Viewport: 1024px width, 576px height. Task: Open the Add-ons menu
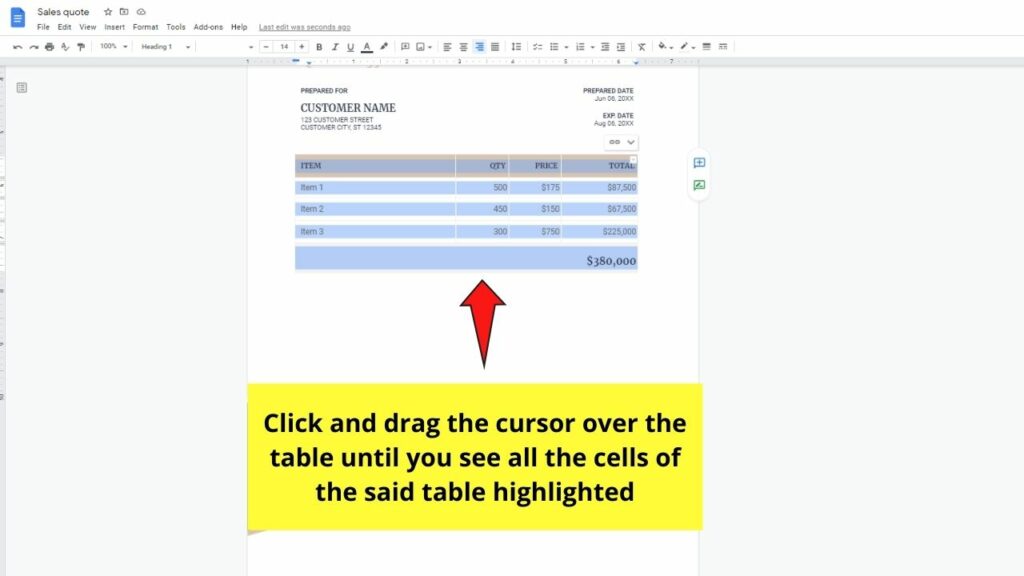[208, 27]
